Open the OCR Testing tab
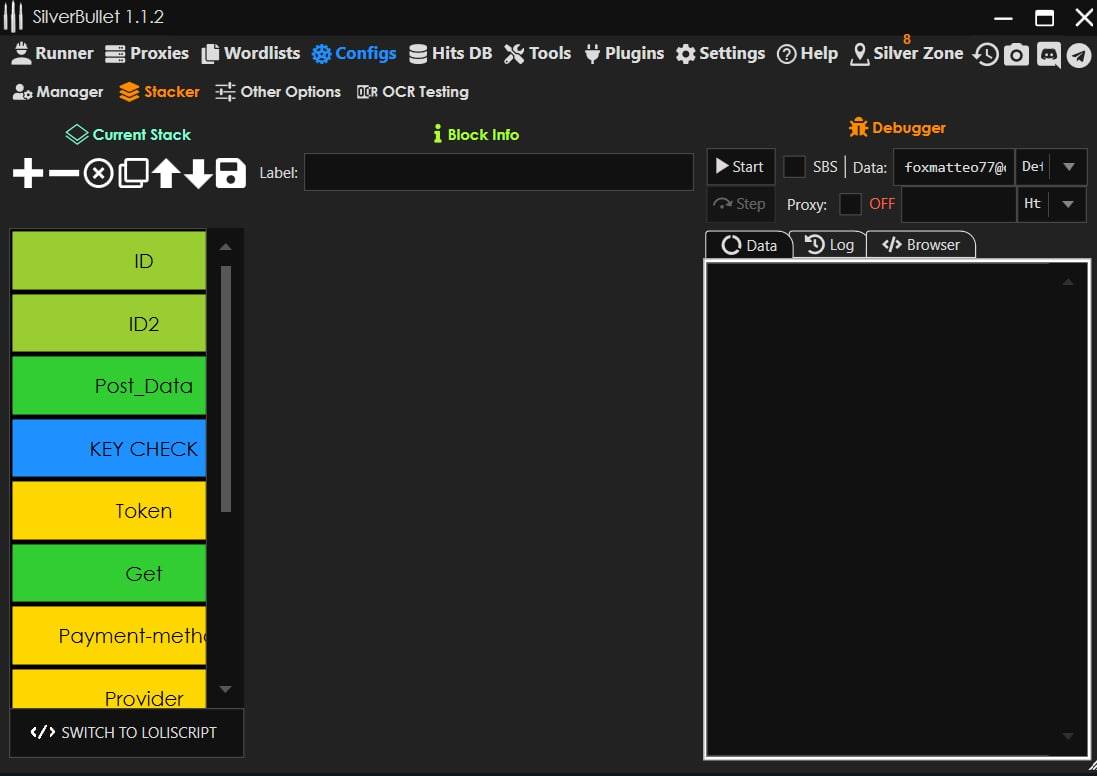 point(413,92)
